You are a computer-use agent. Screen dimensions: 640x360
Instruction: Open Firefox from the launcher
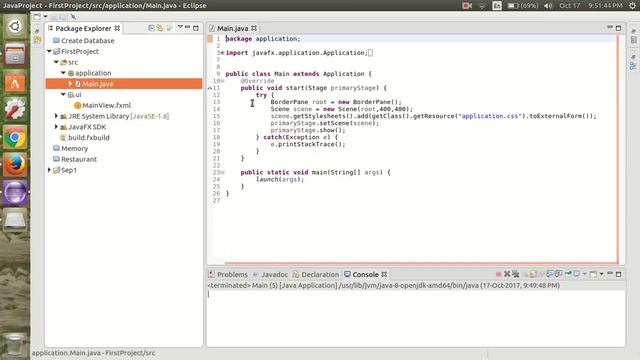click(15, 164)
